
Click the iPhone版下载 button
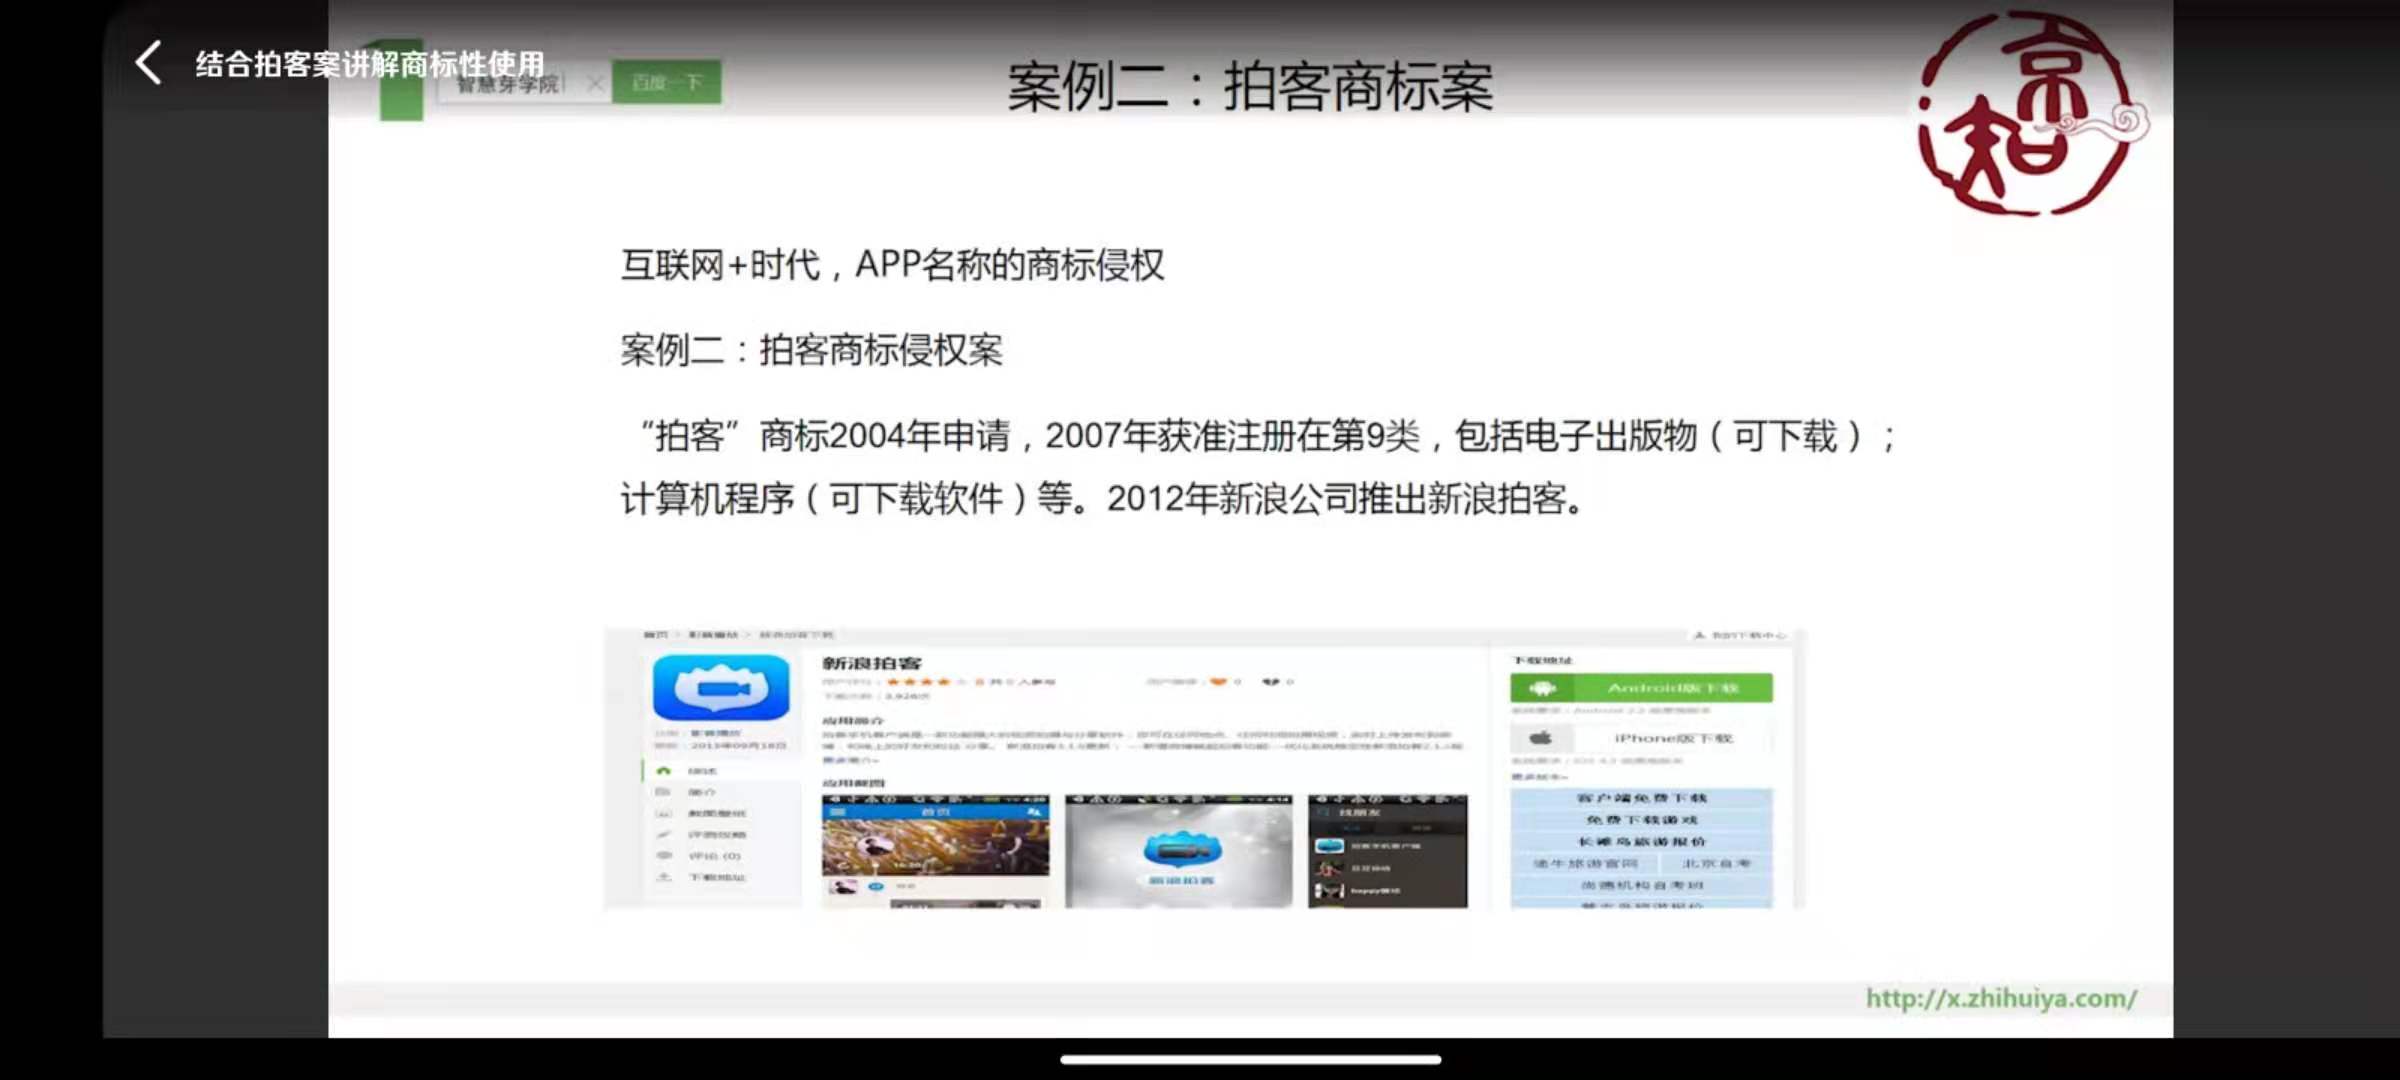1672,738
